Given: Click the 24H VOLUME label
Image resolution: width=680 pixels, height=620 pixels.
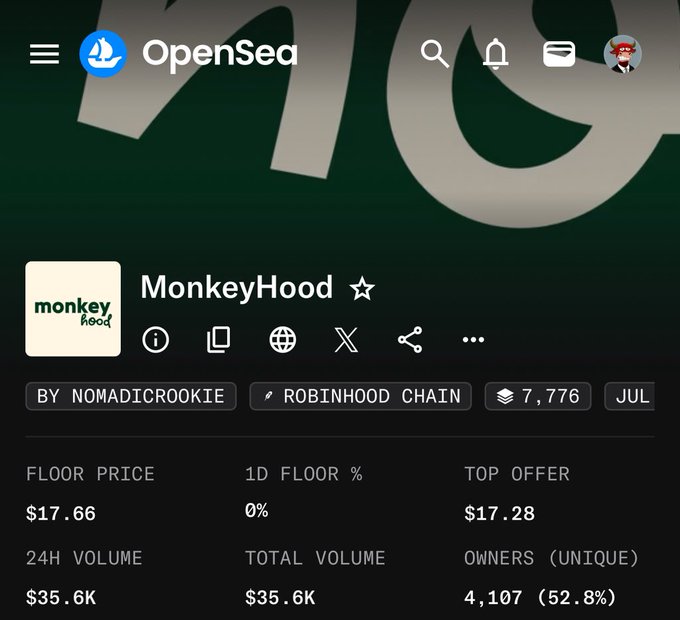Looking at the screenshot, I should point(84,558).
